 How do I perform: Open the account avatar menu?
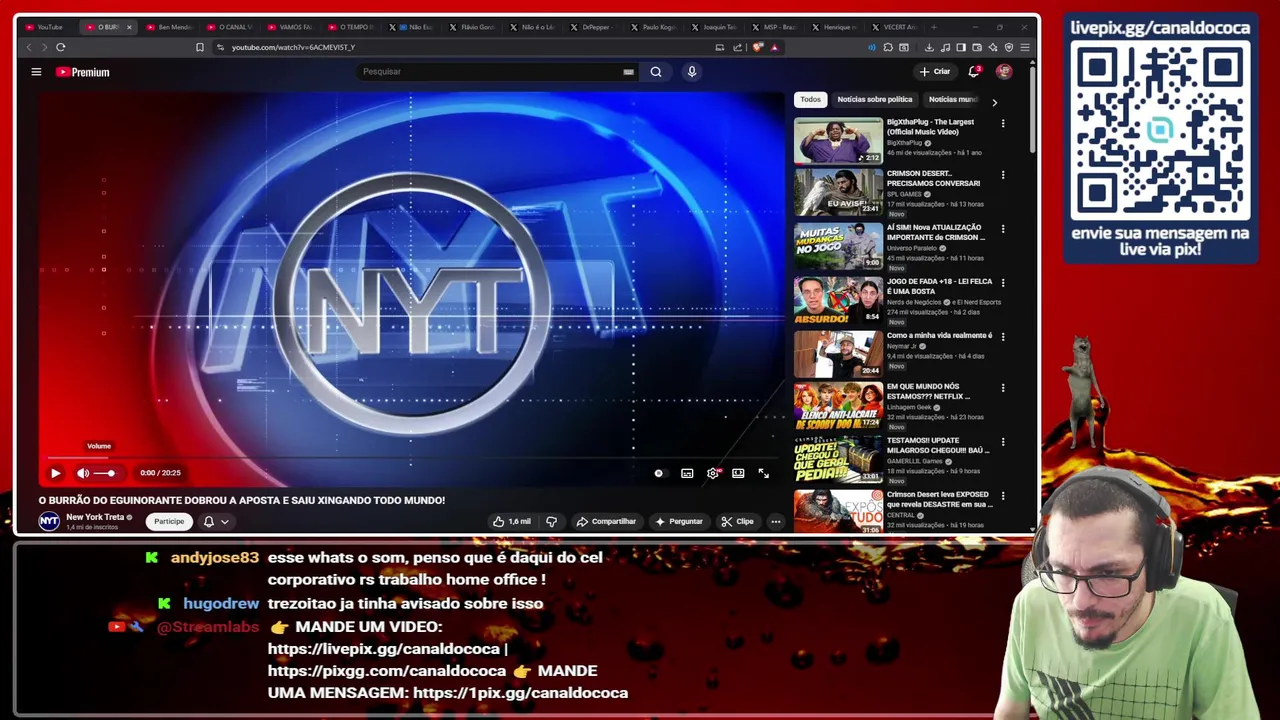coord(1004,72)
